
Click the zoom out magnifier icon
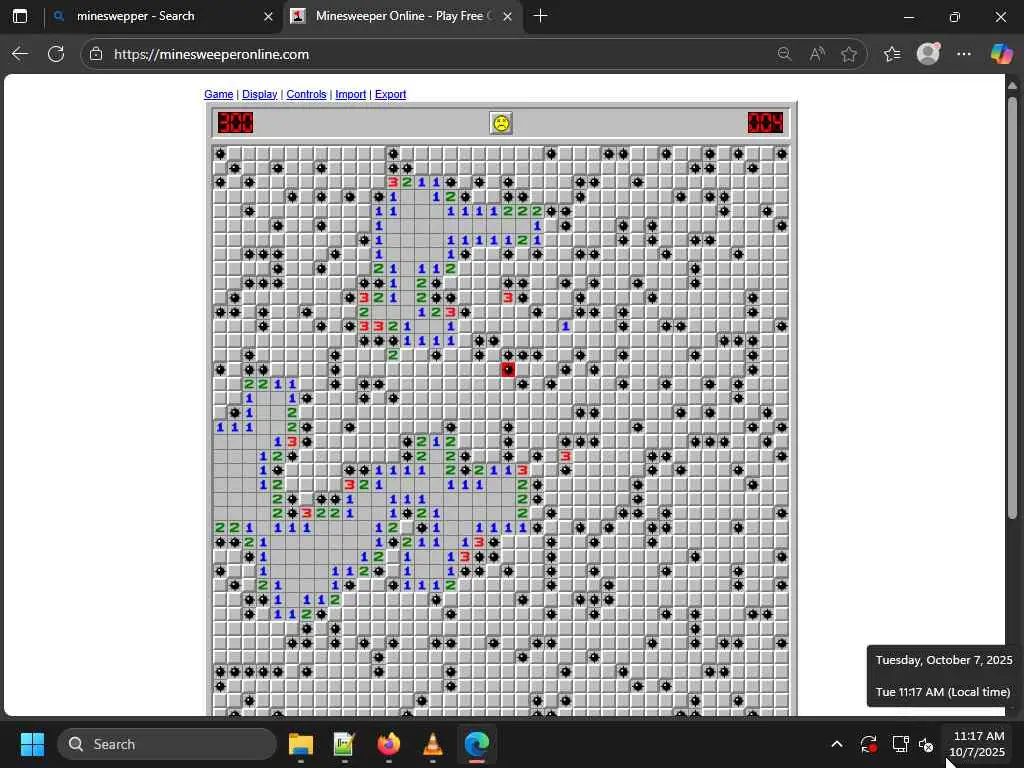[784, 54]
